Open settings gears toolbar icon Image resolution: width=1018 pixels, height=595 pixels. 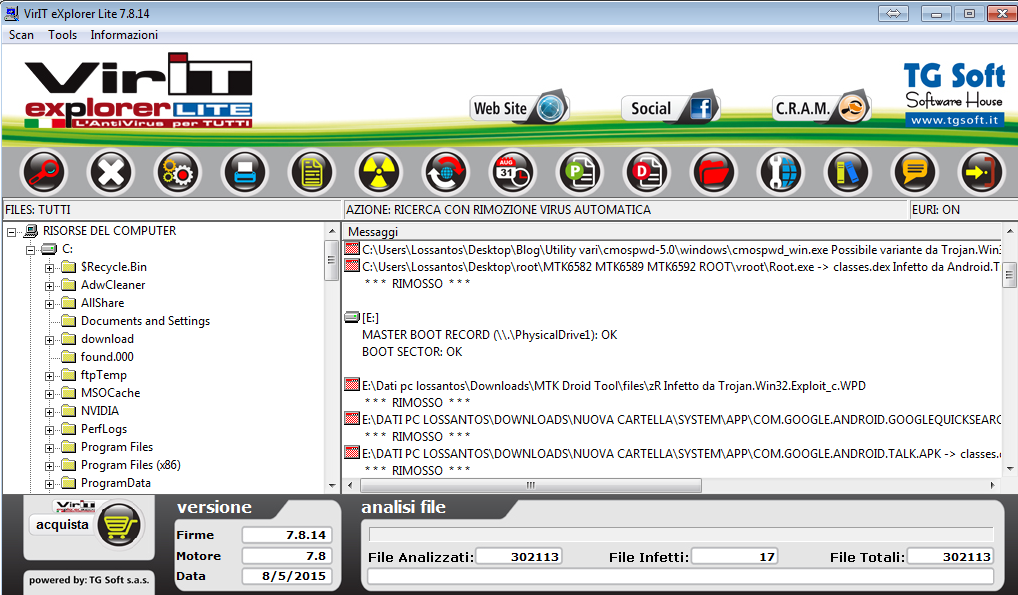pyautogui.click(x=177, y=173)
